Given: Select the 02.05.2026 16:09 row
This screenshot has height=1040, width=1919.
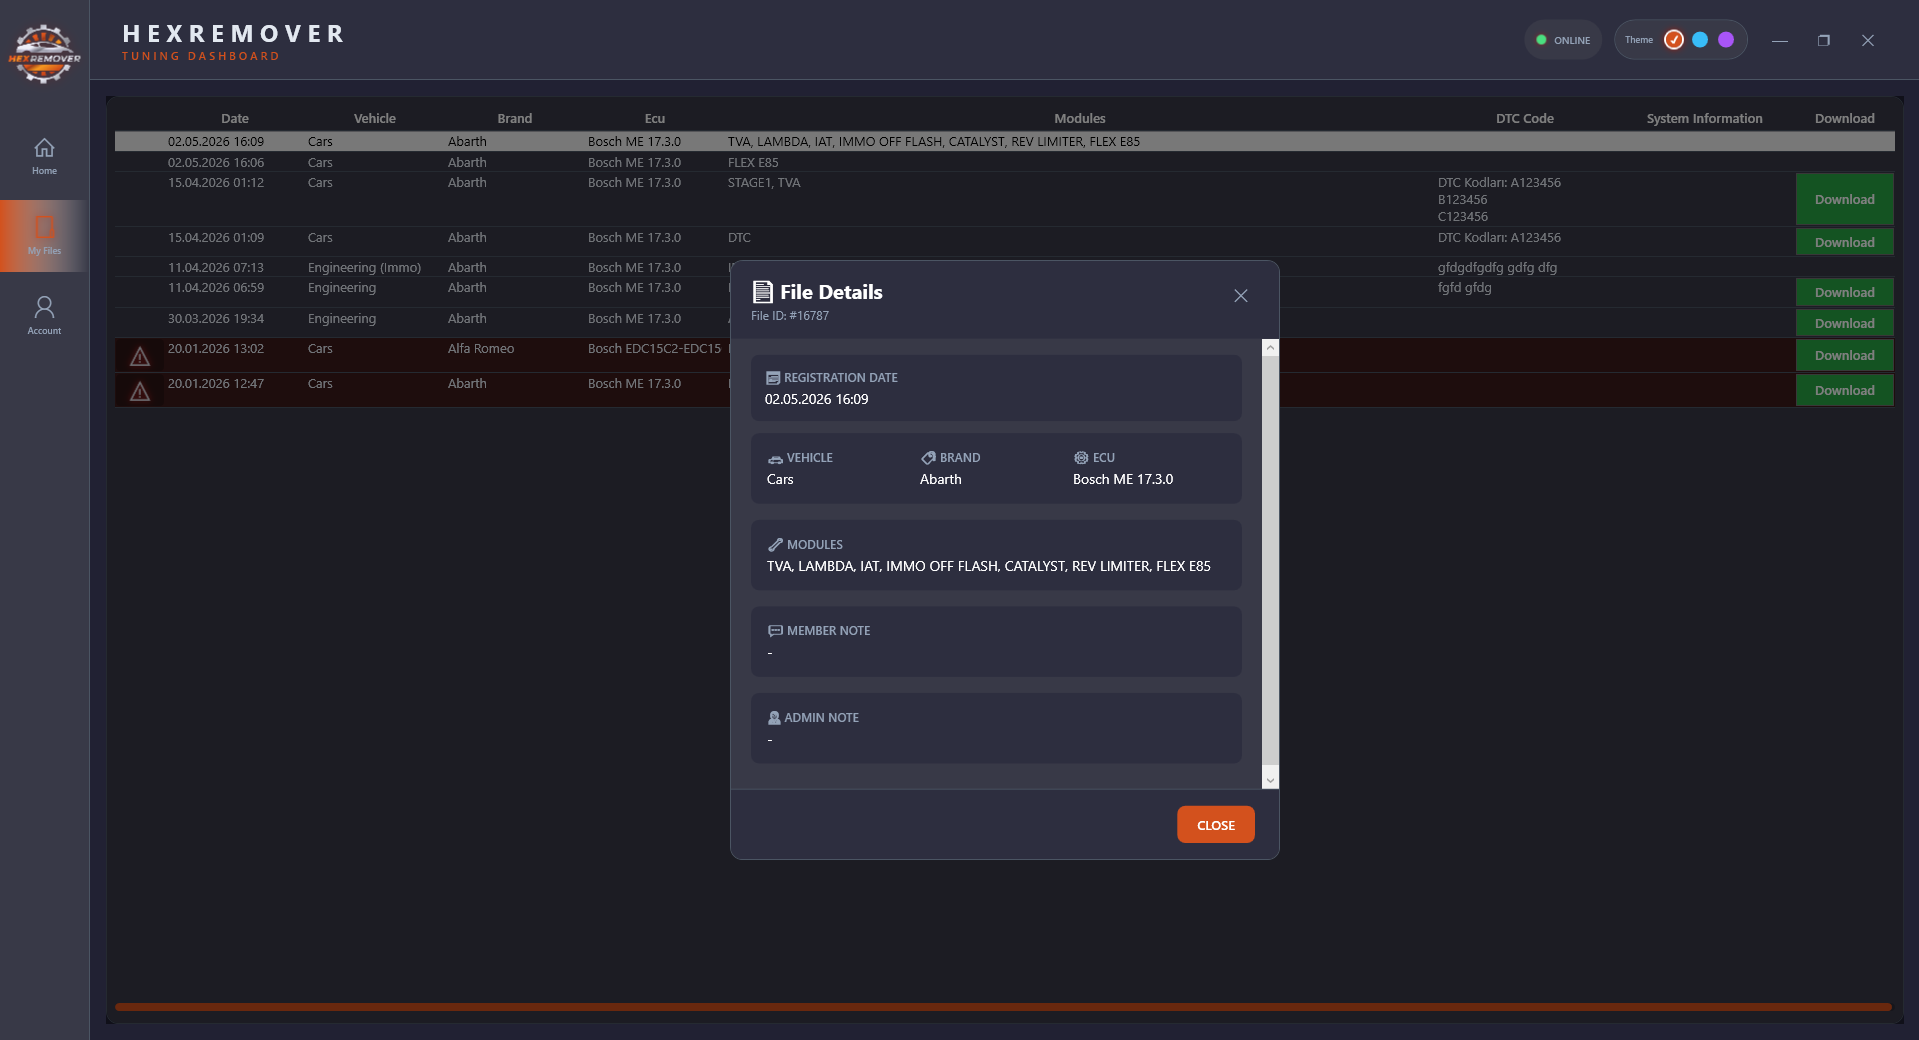Looking at the screenshot, I should (1004, 142).
